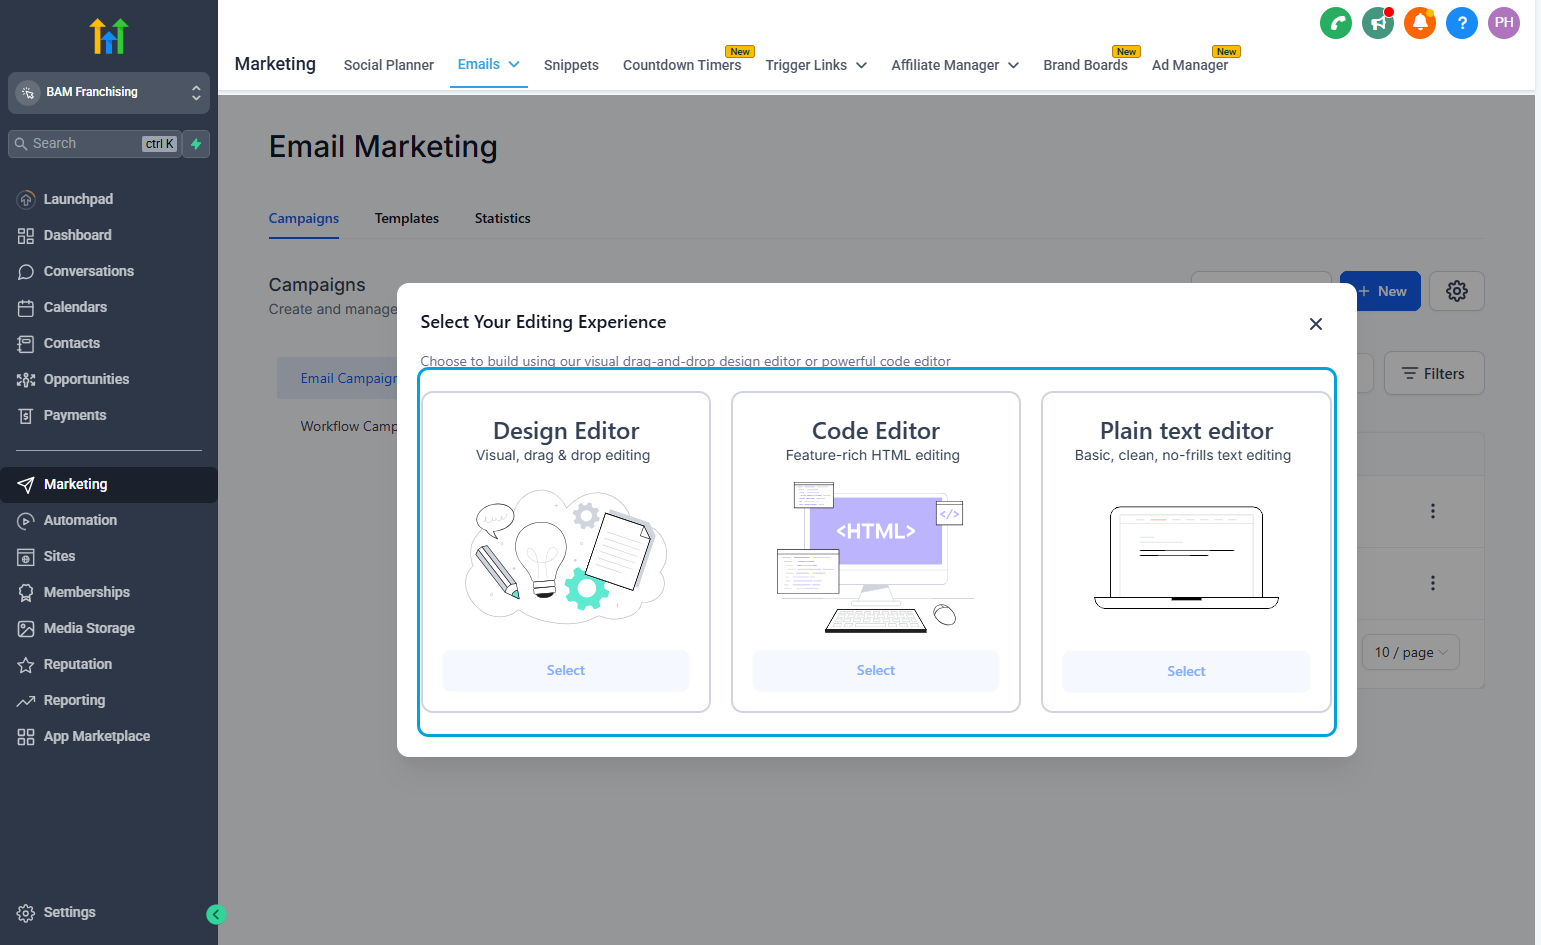The width and height of the screenshot is (1541, 945).
Task: Click the lightning bolt quick actions icon
Action: pyautogui.click(x=196, y=144)
